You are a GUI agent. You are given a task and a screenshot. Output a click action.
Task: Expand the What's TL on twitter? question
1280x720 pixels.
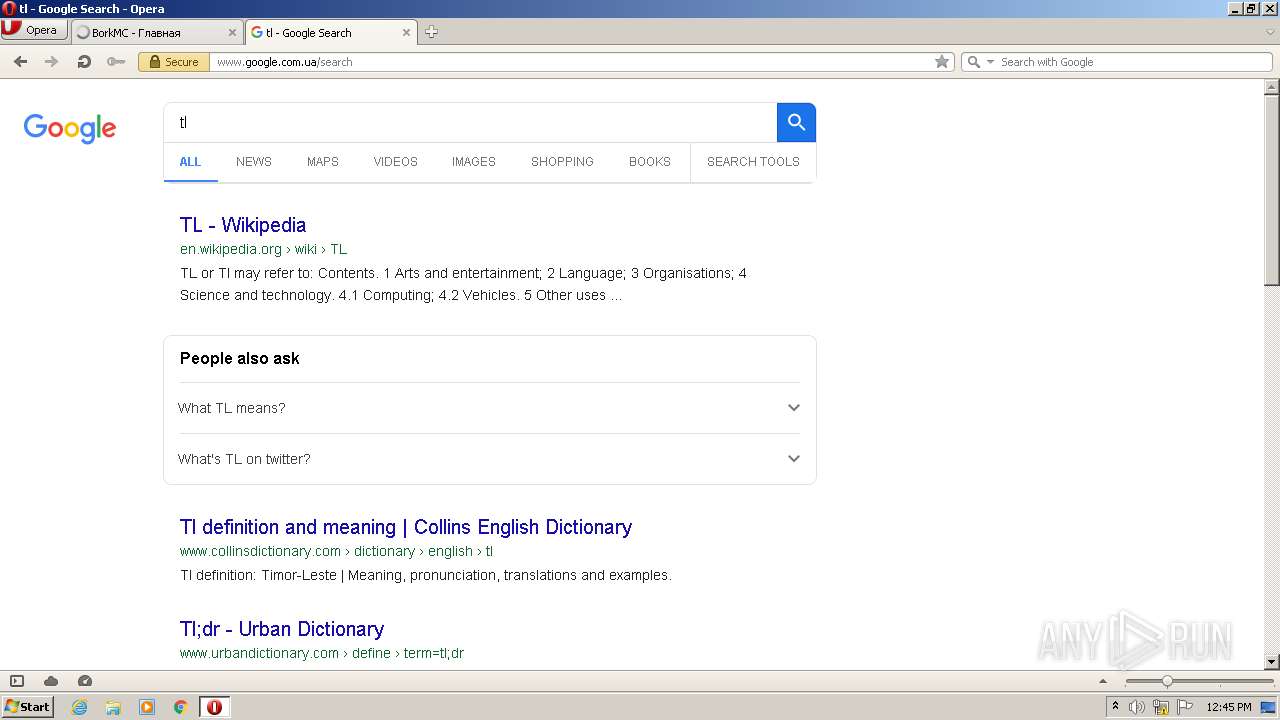pyautogui.click(x=490, y=459)
